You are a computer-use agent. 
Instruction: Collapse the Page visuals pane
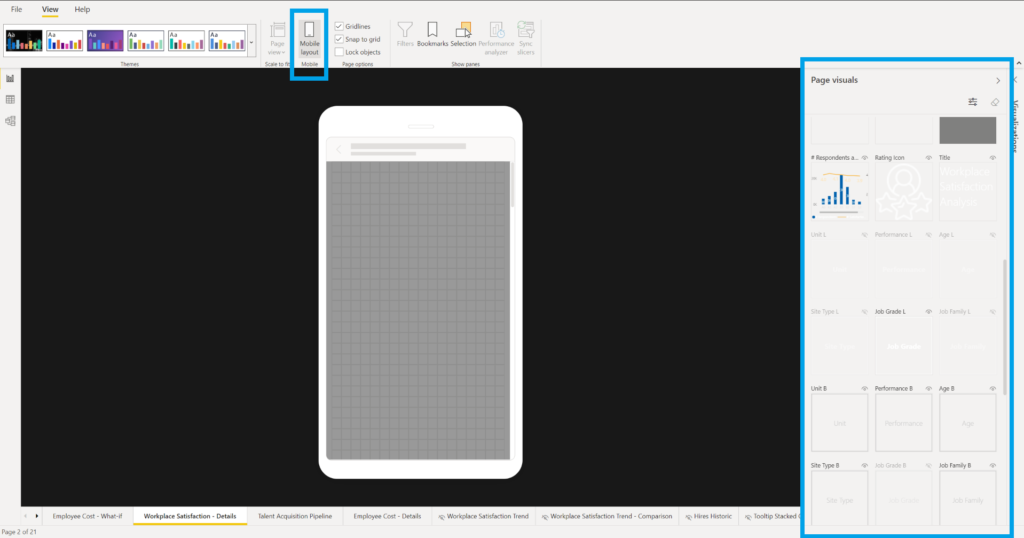(x=997, y=80)
